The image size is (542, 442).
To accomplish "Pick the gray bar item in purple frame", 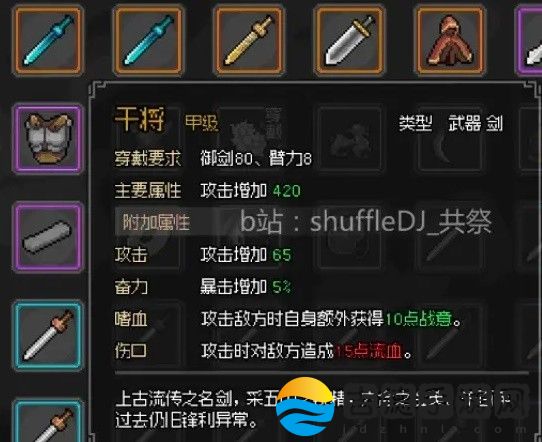I will 48,237.
